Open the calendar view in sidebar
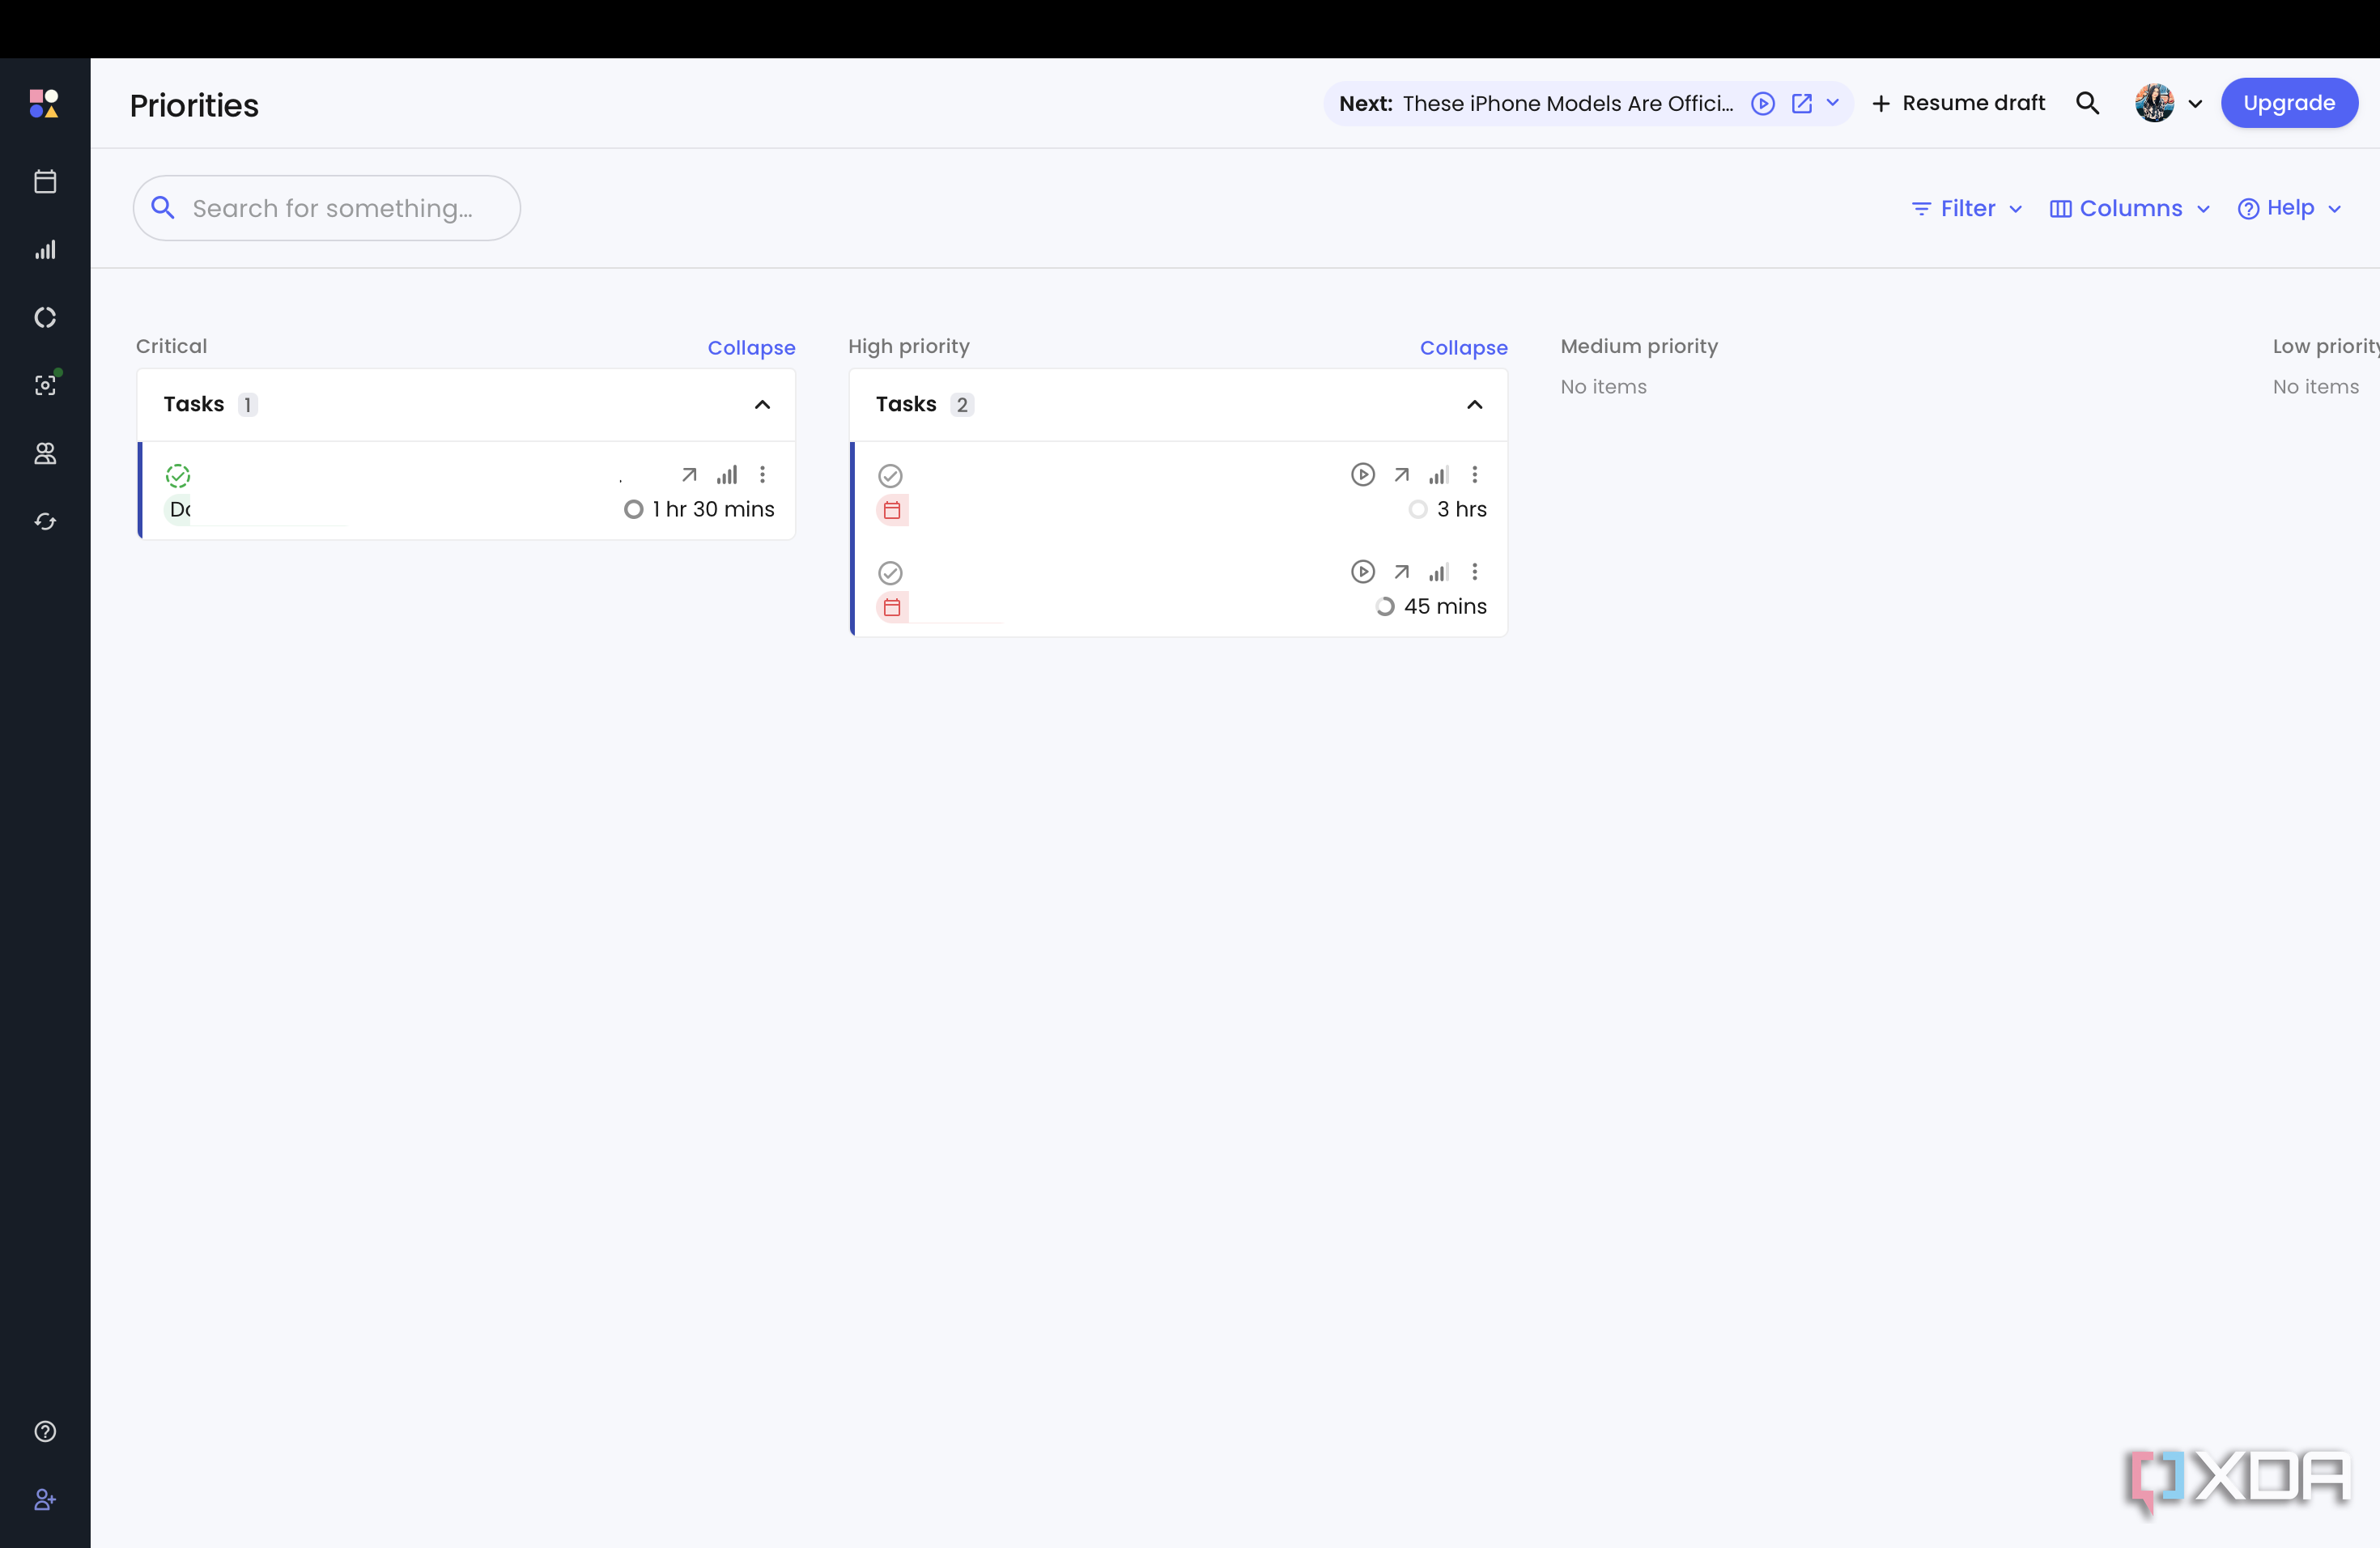 (45, 181)
